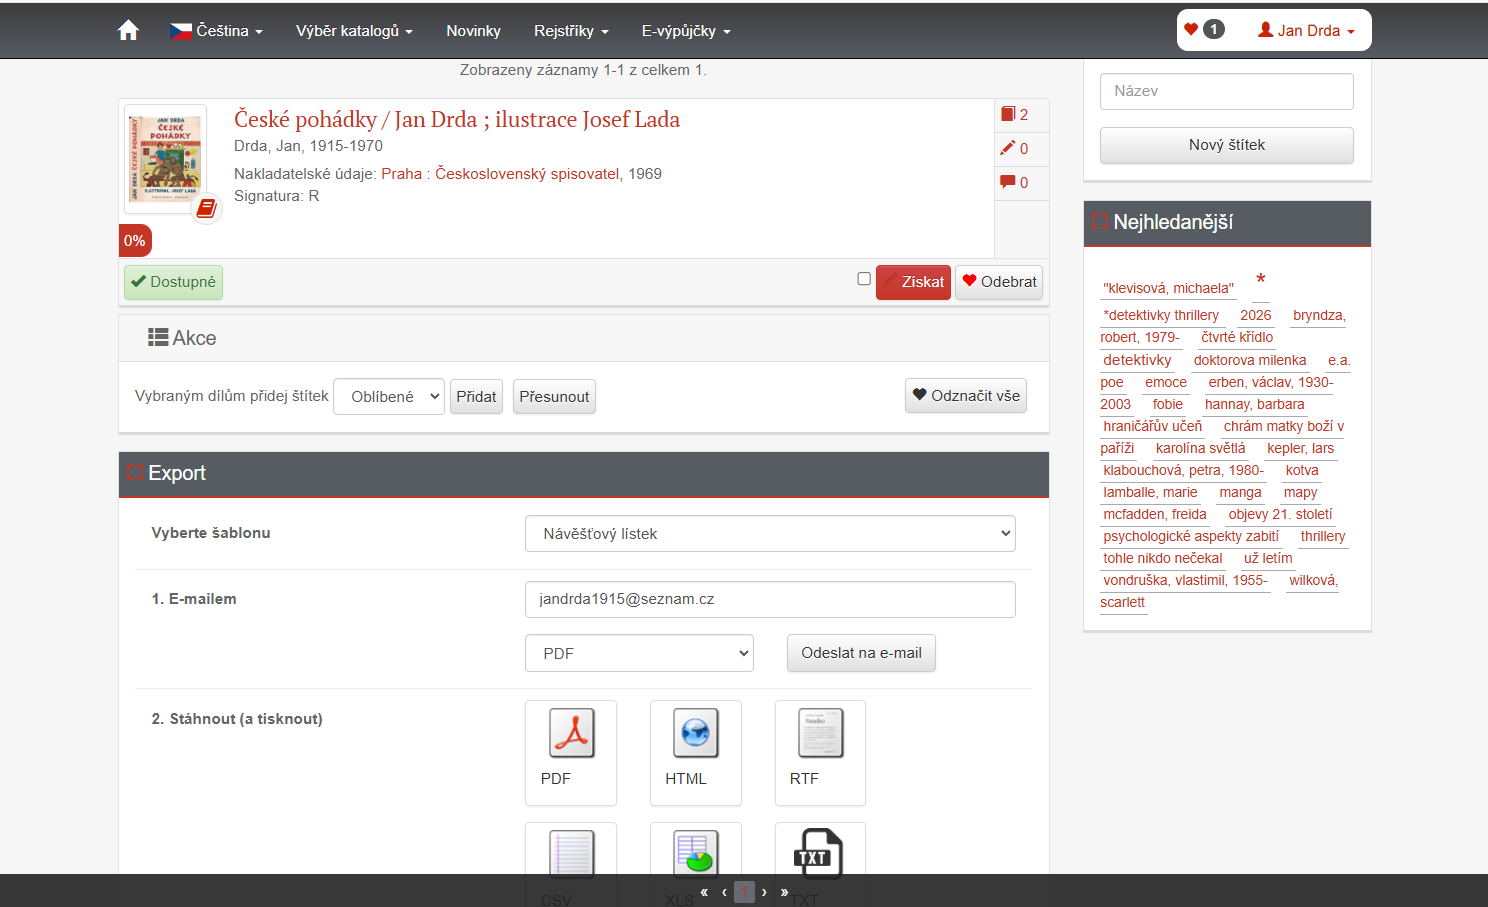The height and width of the screenshot is (907, 1488).
Task: Open the PDF e-mail format dropdown
Action: point(639,653)
